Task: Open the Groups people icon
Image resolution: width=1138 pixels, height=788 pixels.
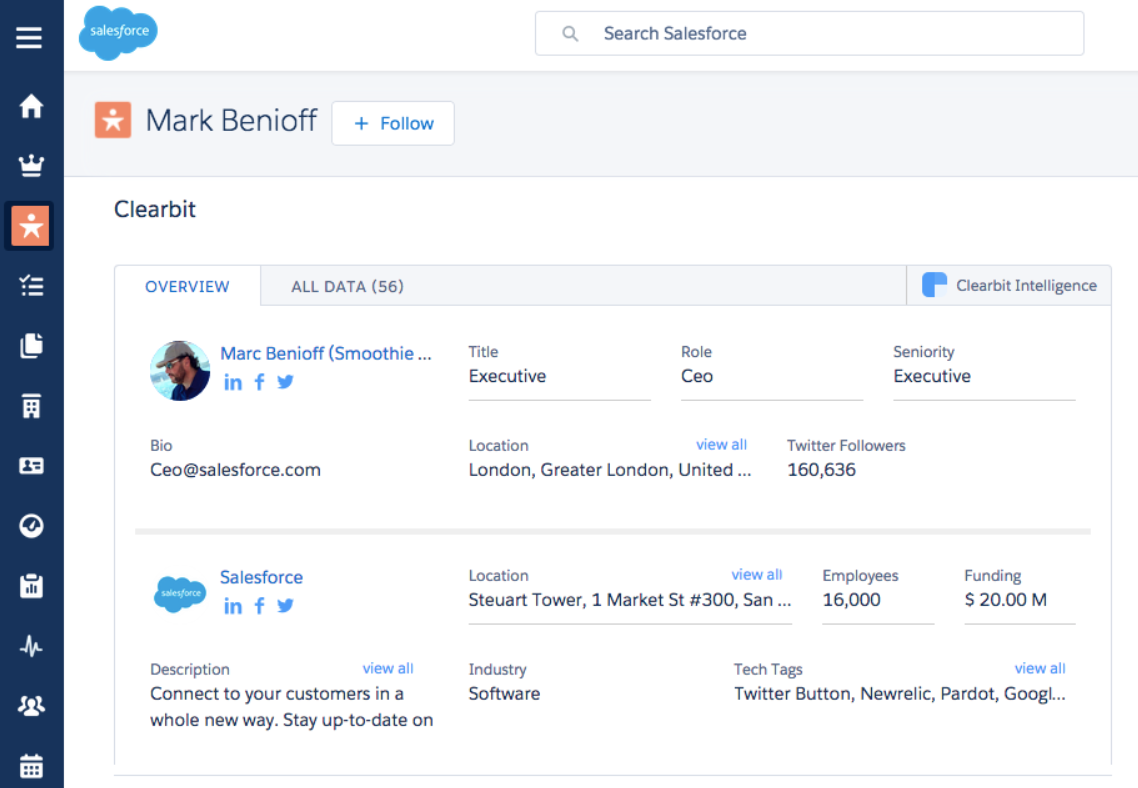Action: coord(30,705)
